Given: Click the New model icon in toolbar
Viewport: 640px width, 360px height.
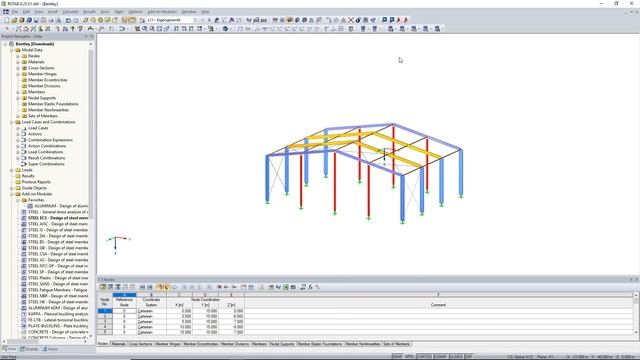Looking at the screenshot, I should (7, 20).
